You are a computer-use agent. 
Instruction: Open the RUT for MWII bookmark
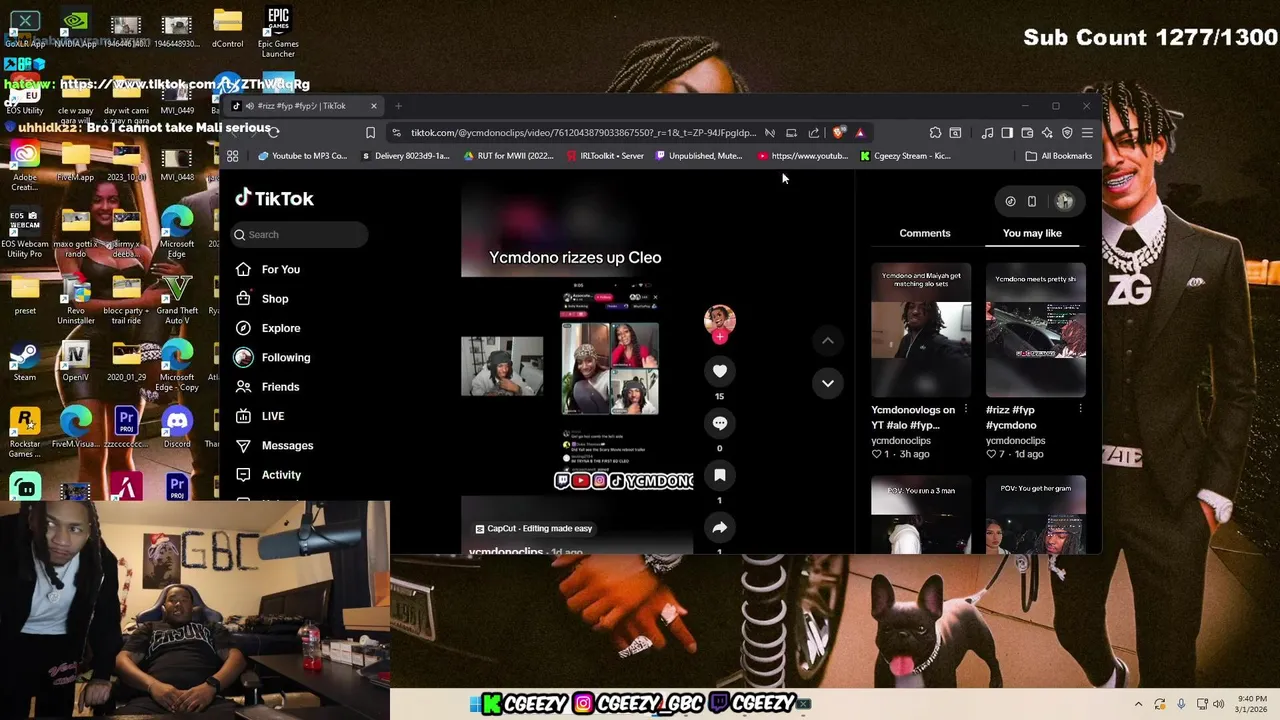coord(509,156)
